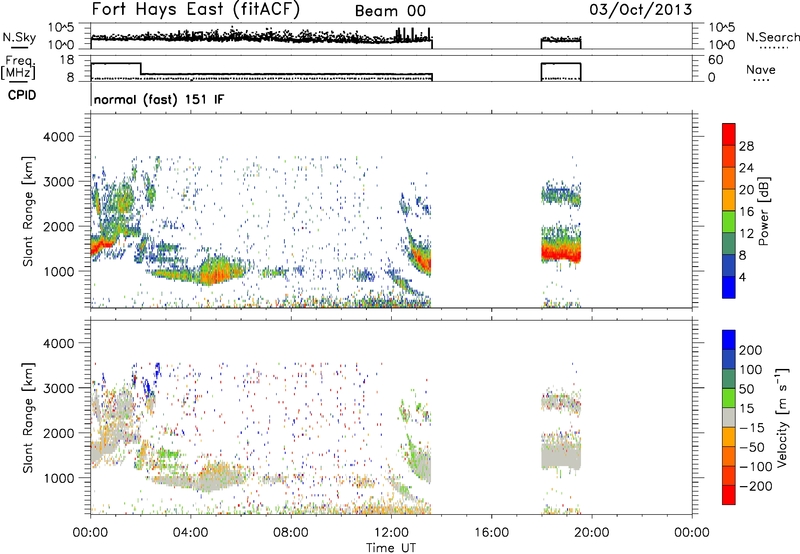Click the date '03/Oct/2013'

pyautogui.click(x=641, y=10)
